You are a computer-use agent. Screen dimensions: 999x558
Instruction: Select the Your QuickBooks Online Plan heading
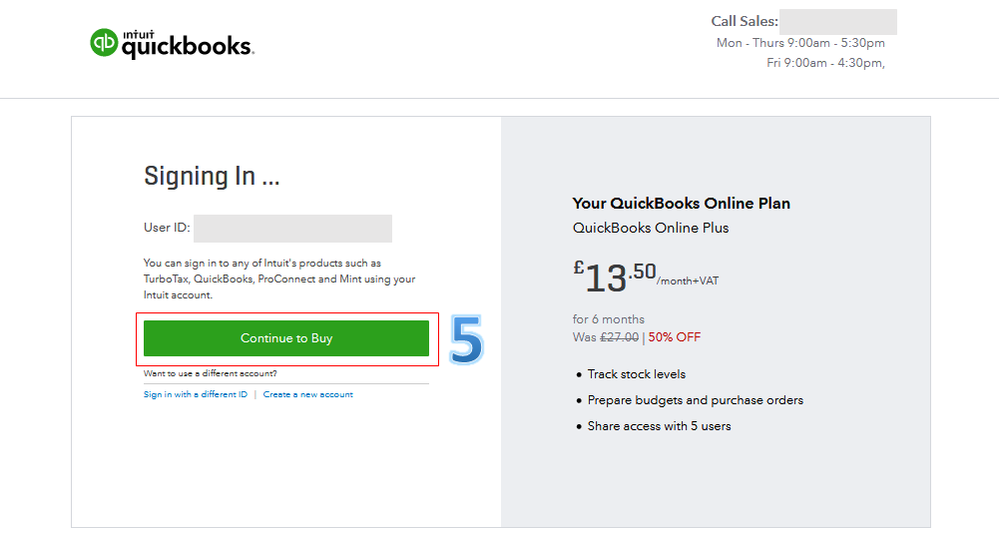pos(681,203)
